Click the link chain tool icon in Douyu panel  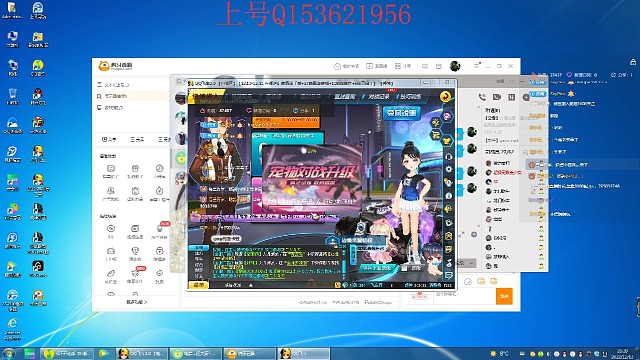[111, 273]
